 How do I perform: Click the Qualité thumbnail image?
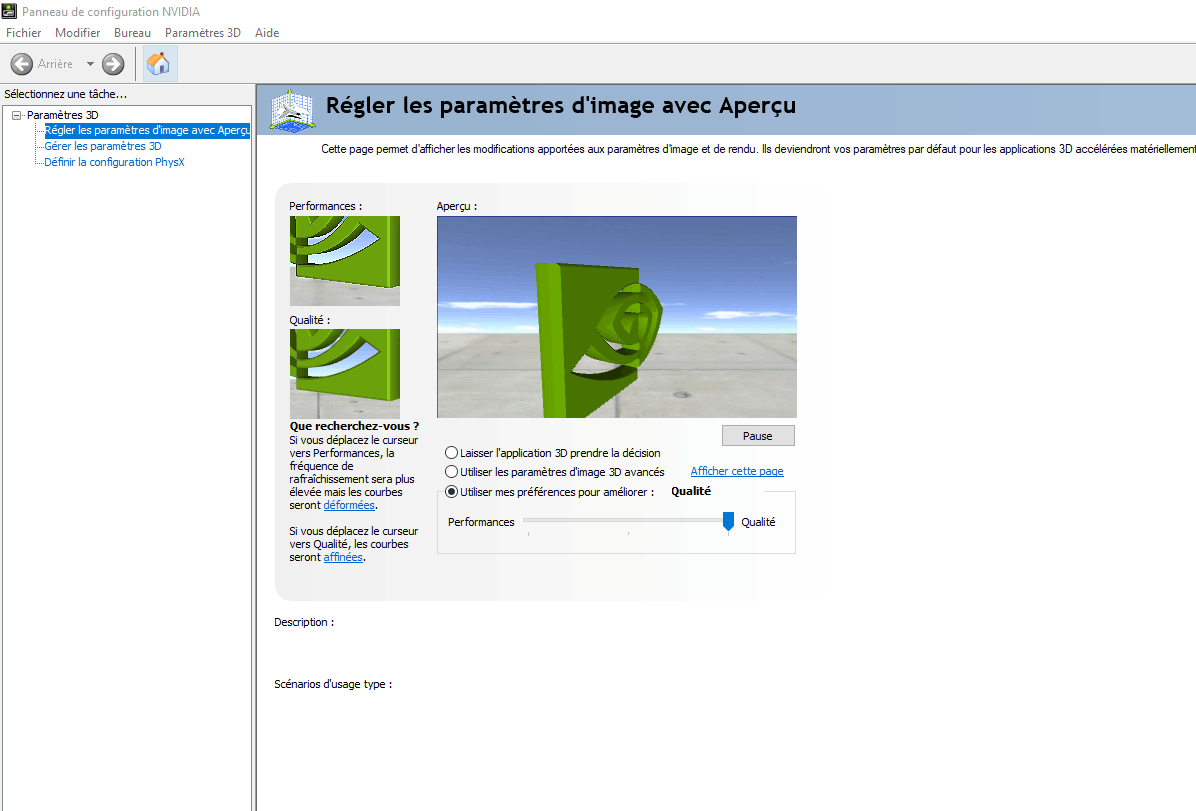tap(345, 374)
